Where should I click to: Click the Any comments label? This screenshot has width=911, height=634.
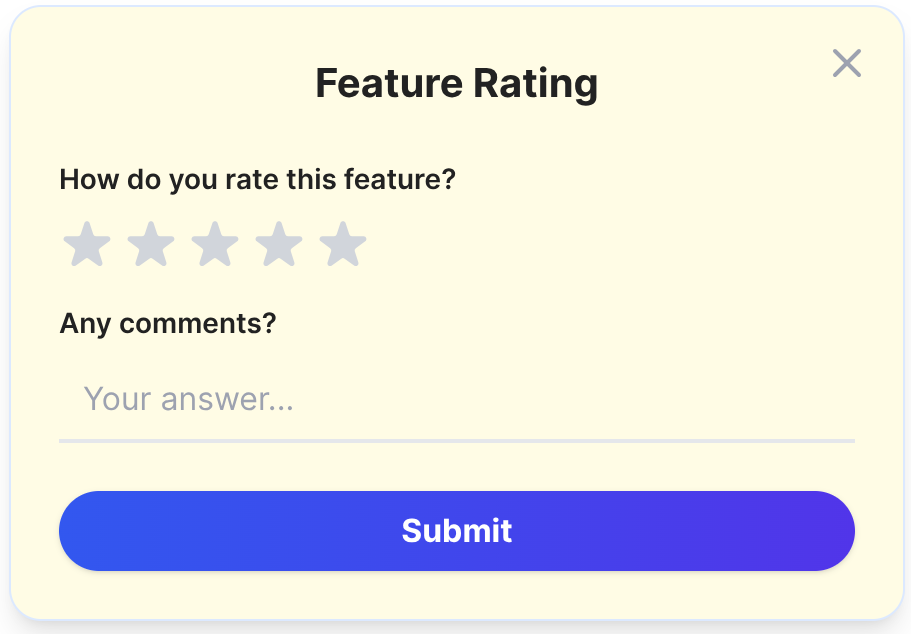point(167,323)
